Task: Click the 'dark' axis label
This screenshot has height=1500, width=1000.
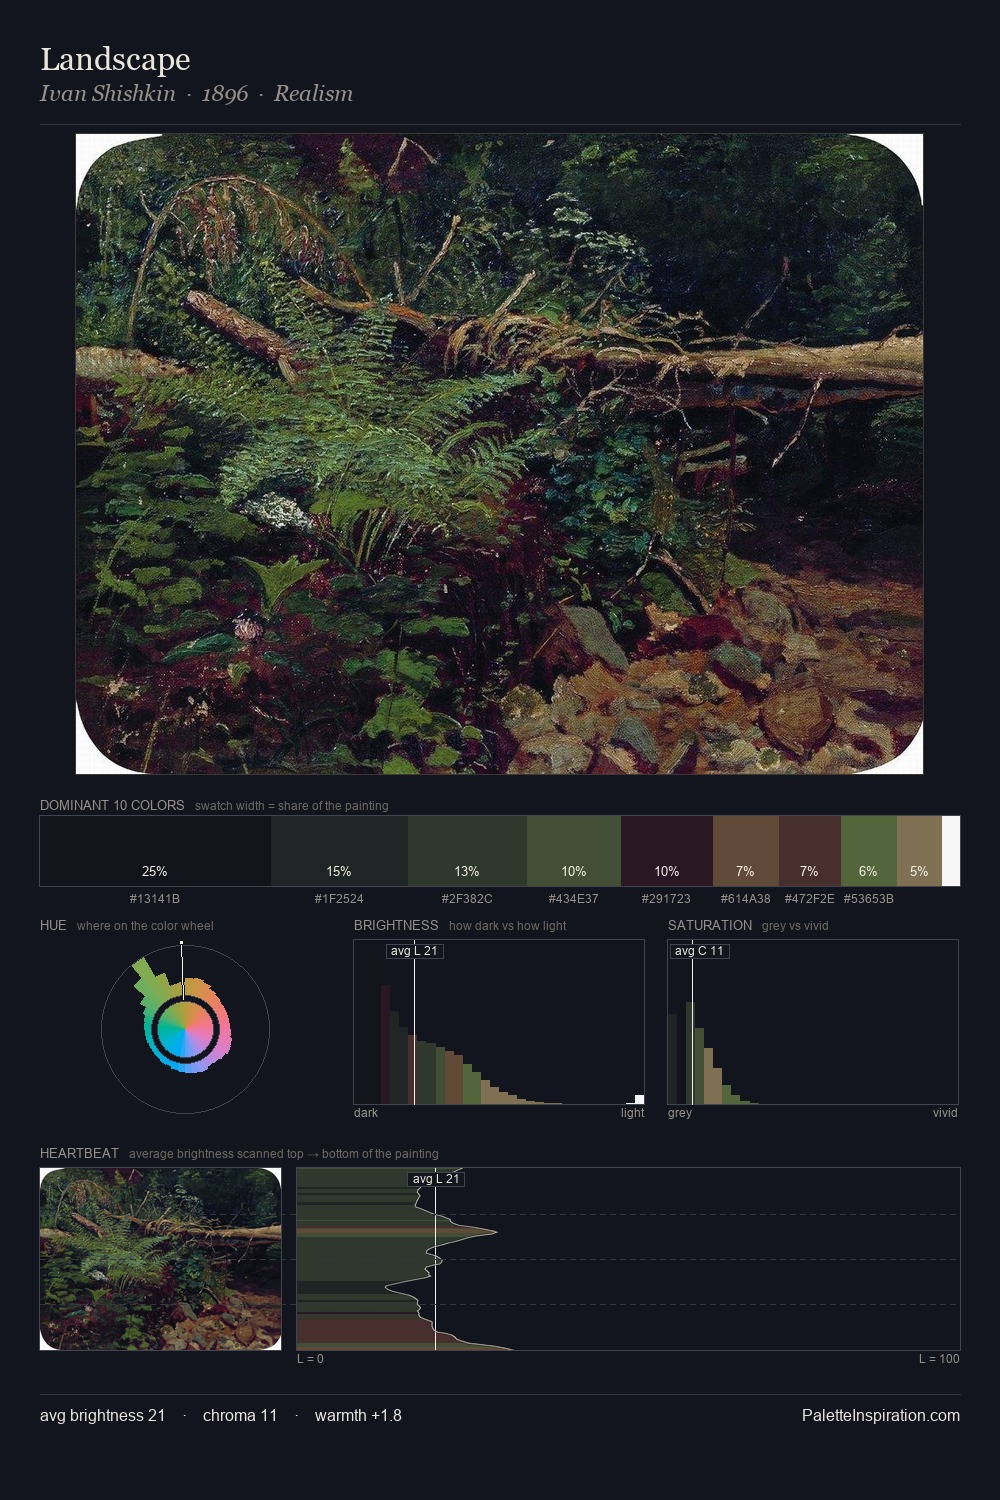Action: point(366,1113)
